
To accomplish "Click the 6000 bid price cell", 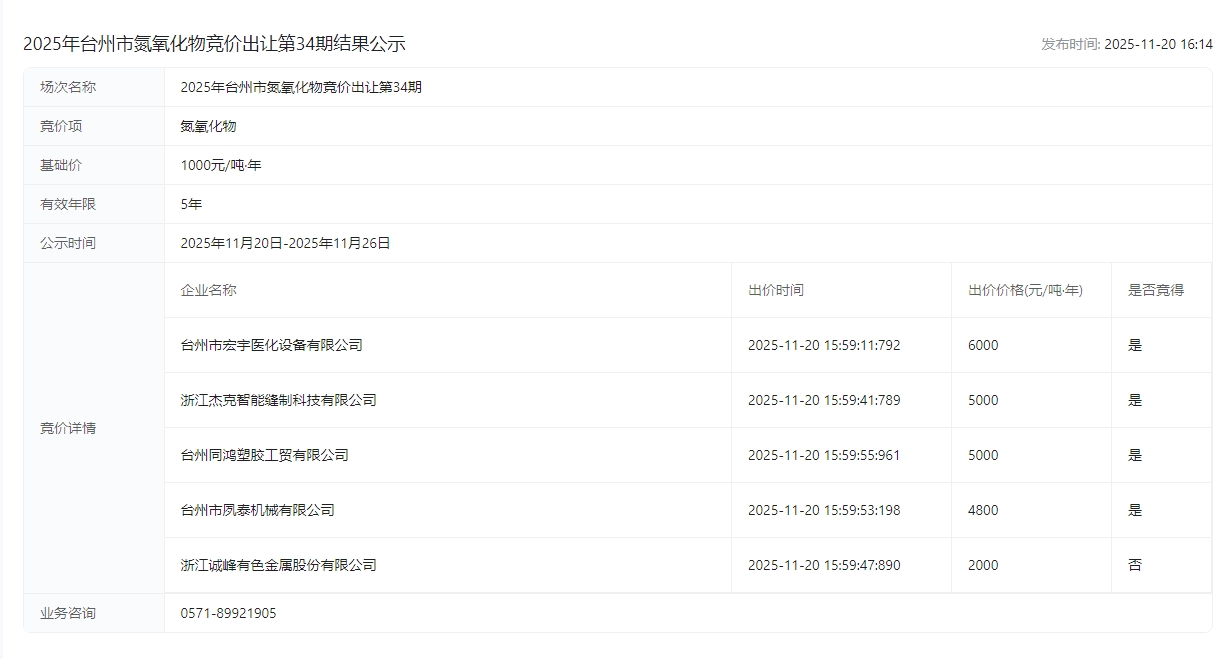I will 983,345.
